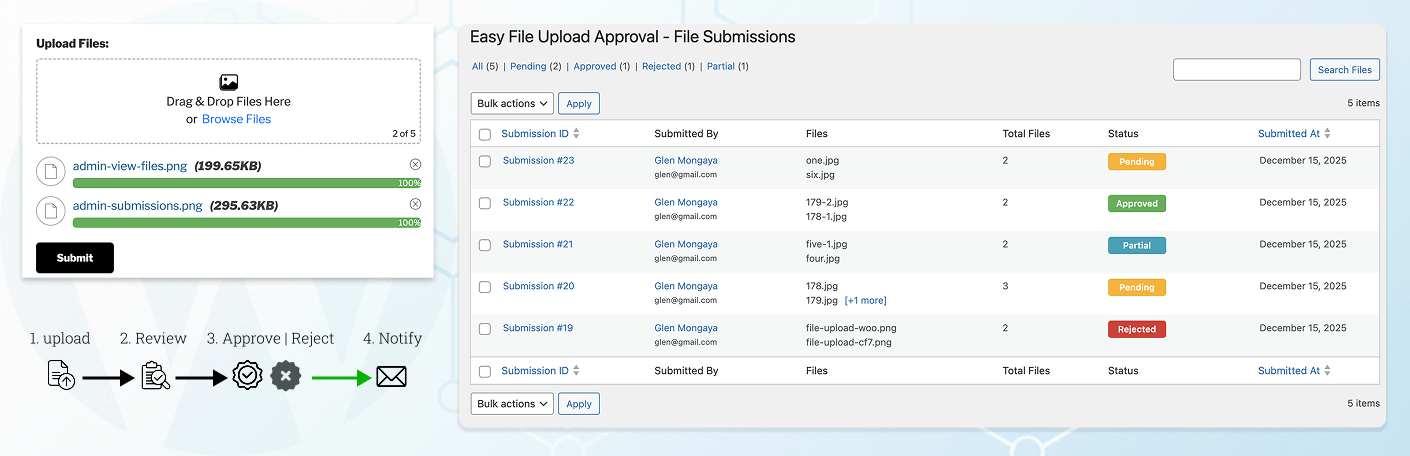The image size is (1410, 456).
Task: Click the reject badge X icon
Action: 286,376
